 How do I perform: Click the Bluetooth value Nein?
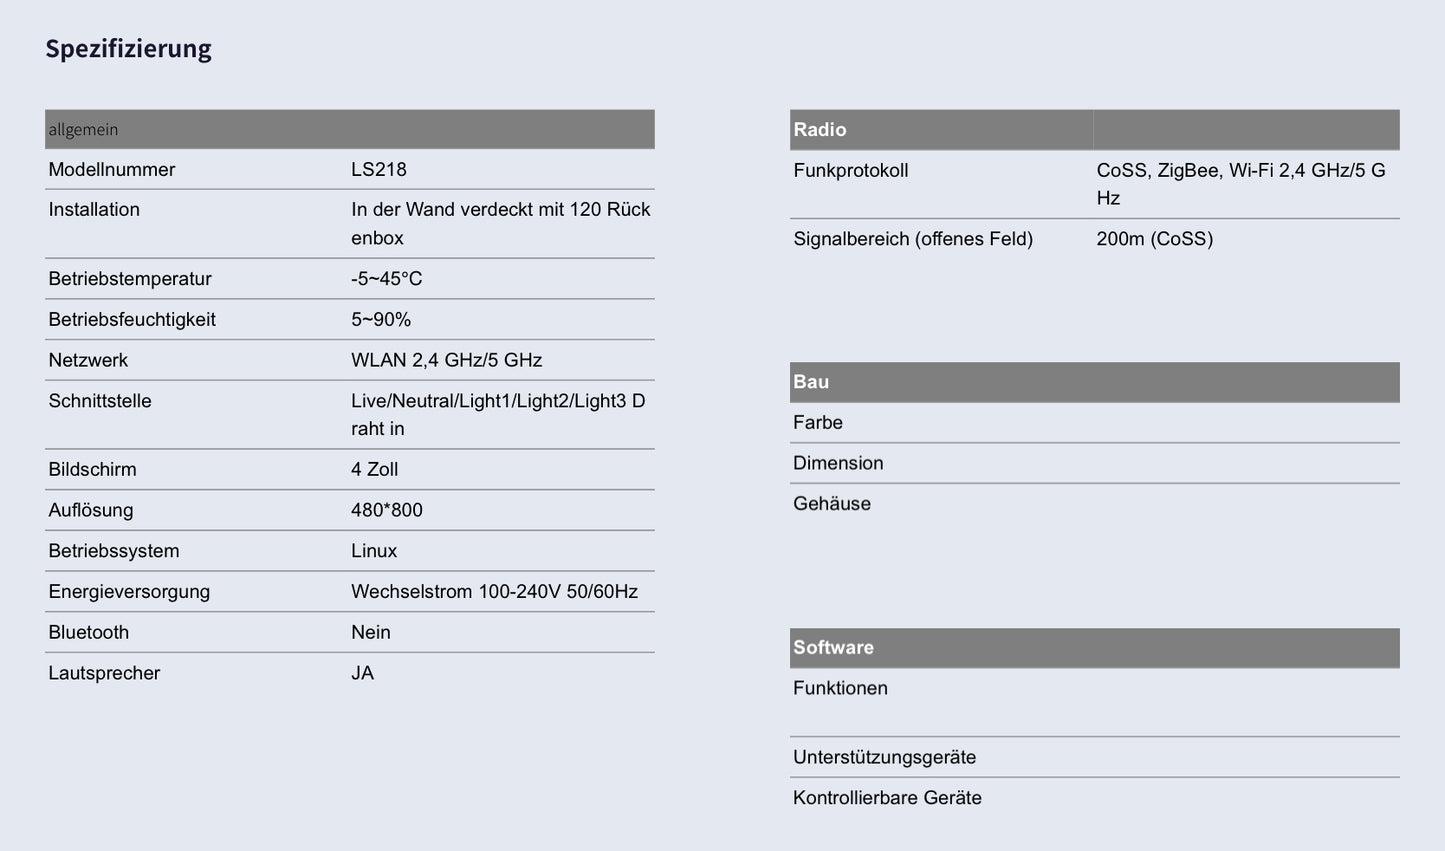tap(371, 633)
